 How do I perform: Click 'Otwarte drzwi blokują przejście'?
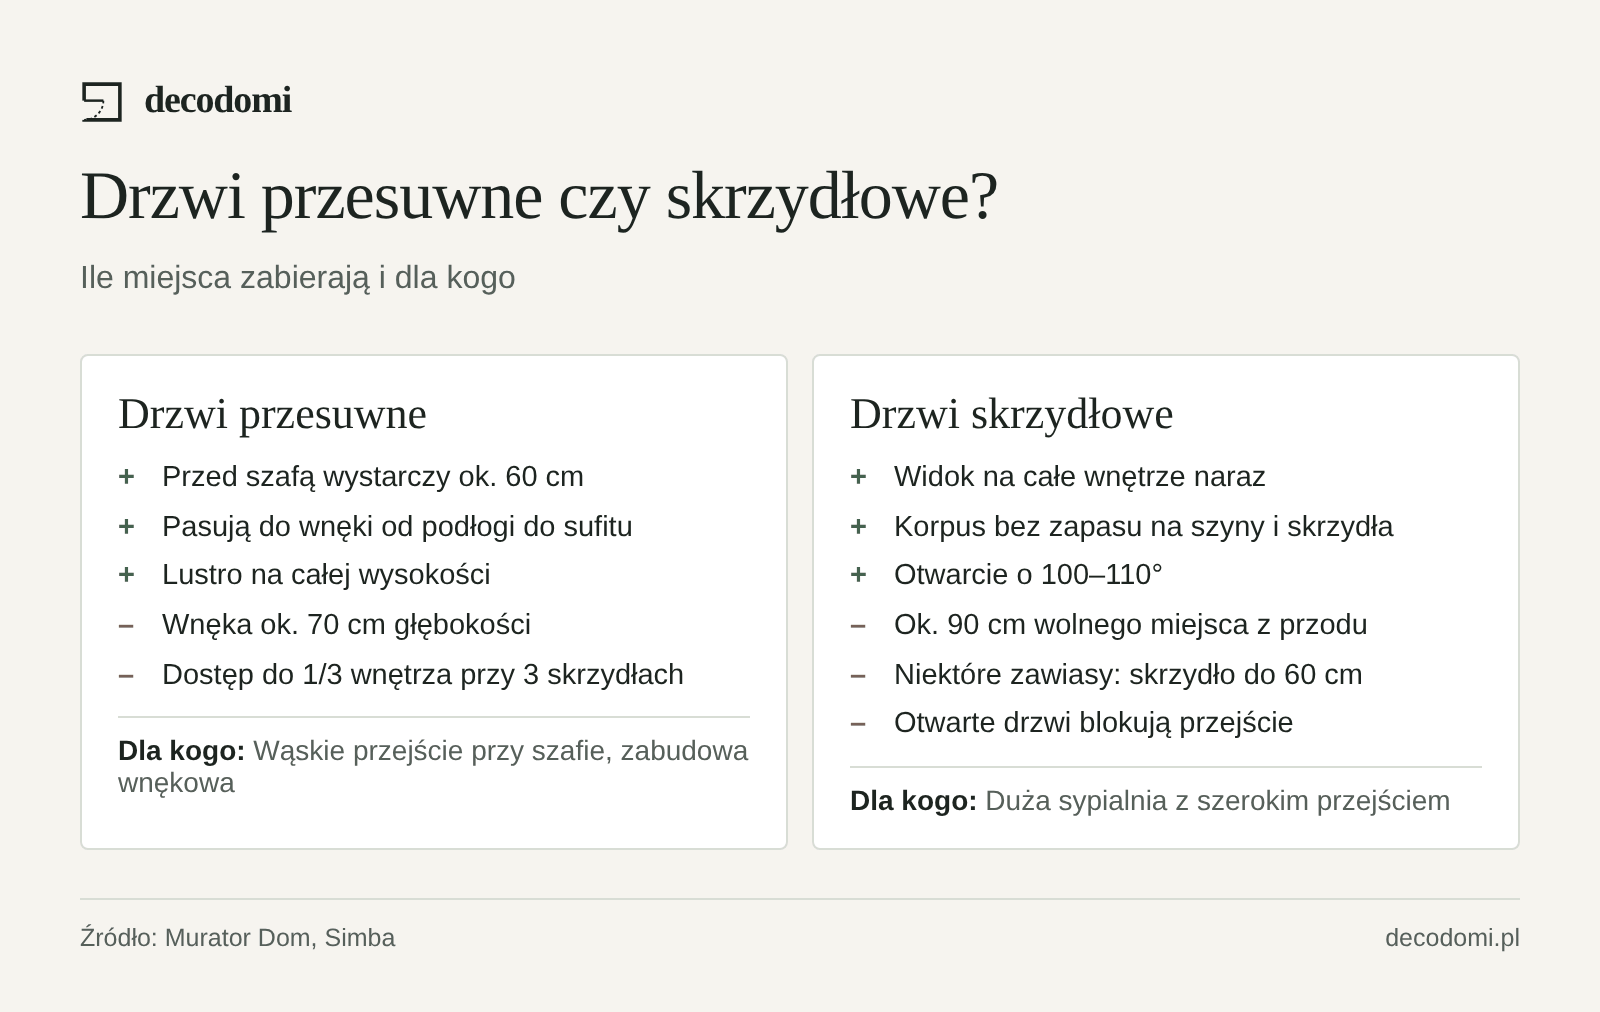point(1093,722)
